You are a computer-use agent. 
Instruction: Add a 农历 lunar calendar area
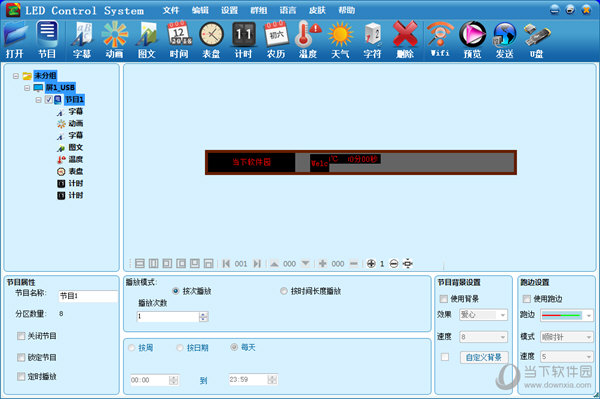(276, 40)
